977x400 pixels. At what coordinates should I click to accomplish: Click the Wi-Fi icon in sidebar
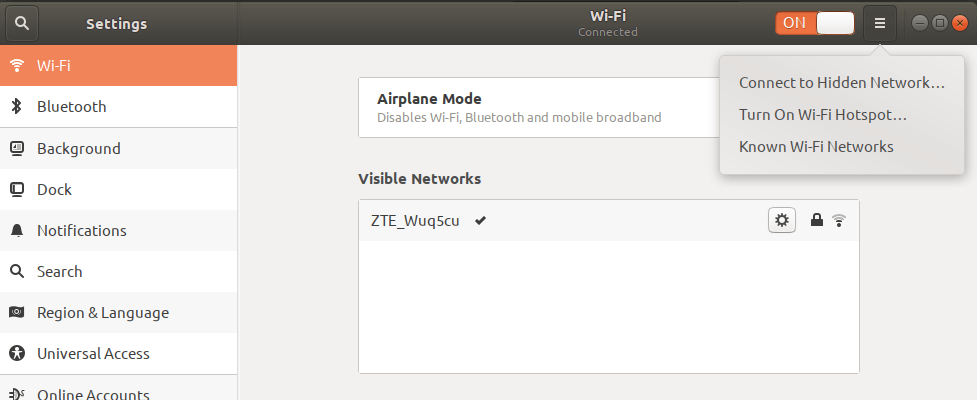17,65
